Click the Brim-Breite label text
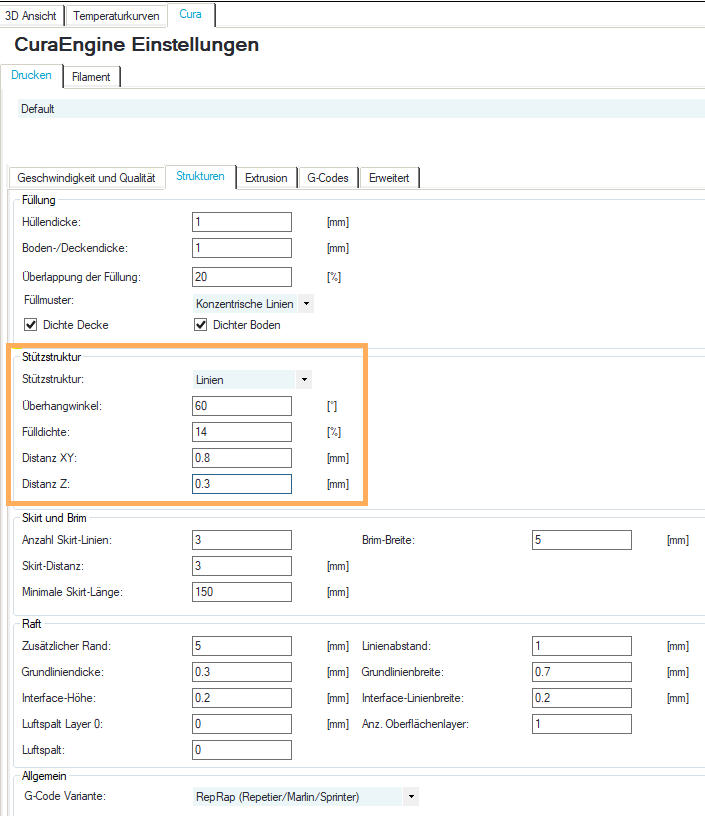The image size is (705, 816). (x=388, y=540)
